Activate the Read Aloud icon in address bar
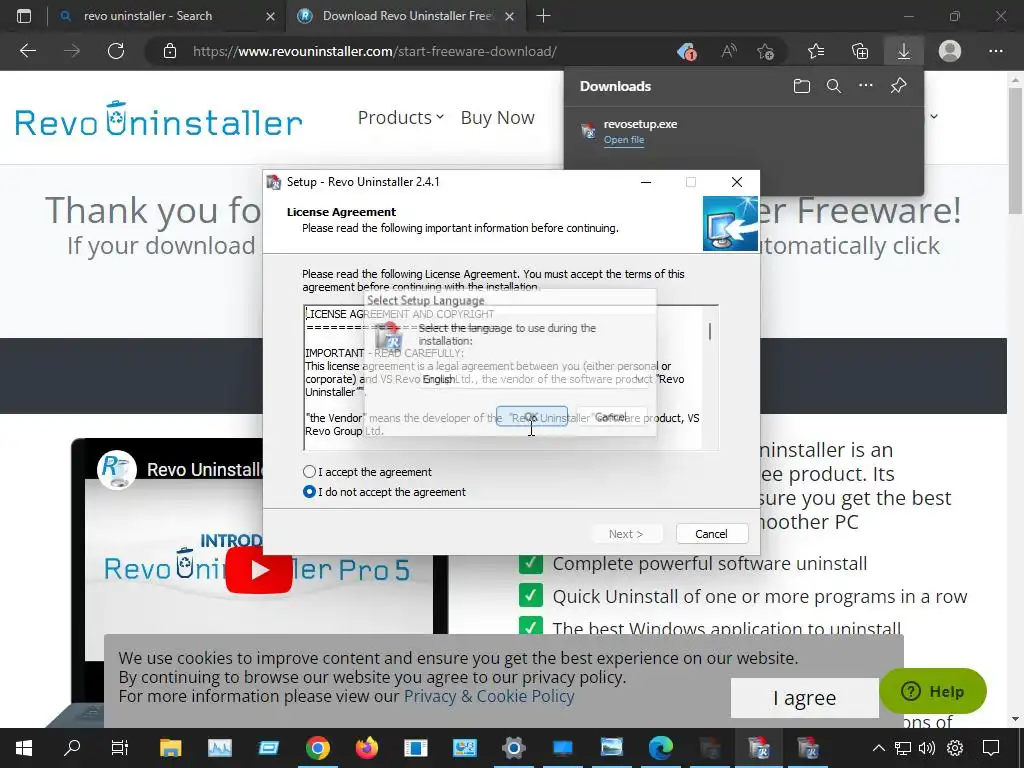 tap(729, 51)
